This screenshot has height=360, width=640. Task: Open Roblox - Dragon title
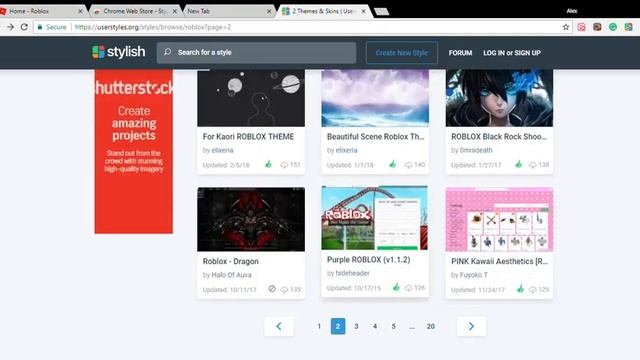[231, 261]
